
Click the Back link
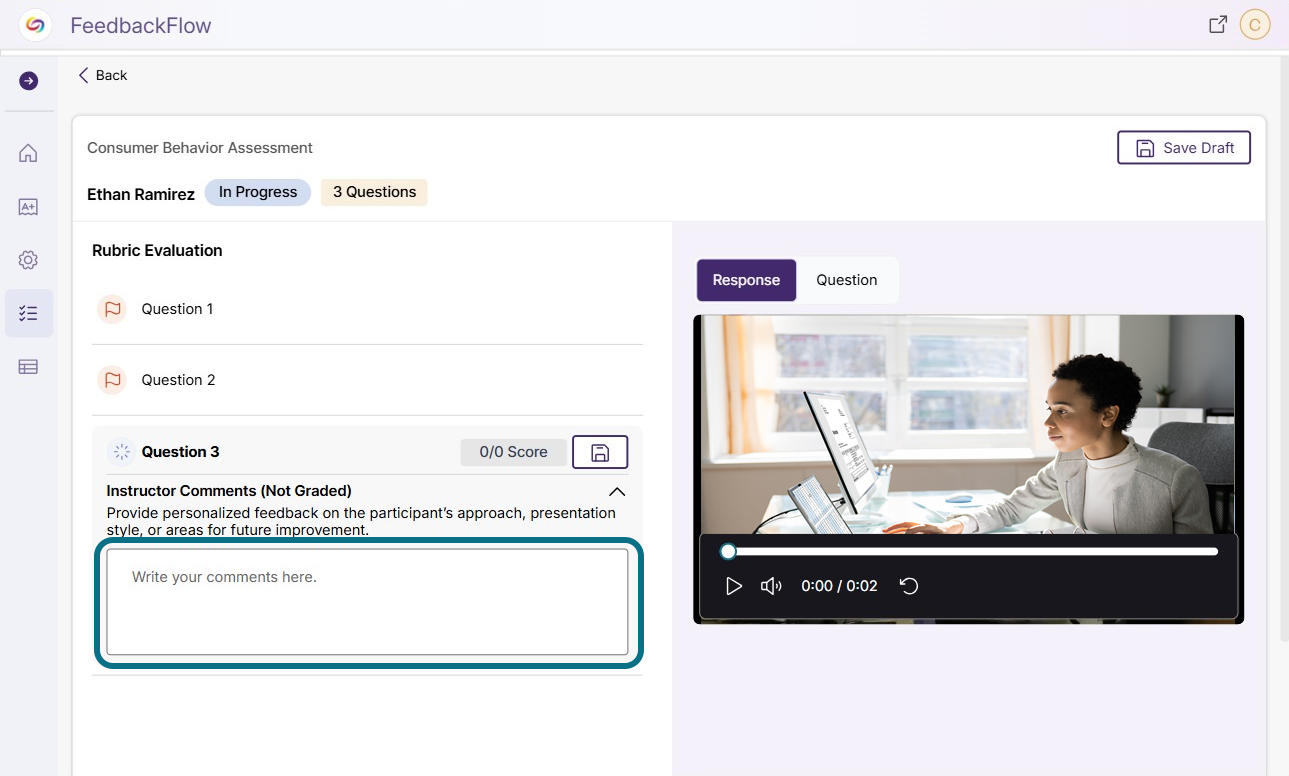pyautogui.click(x=103, y=75)
